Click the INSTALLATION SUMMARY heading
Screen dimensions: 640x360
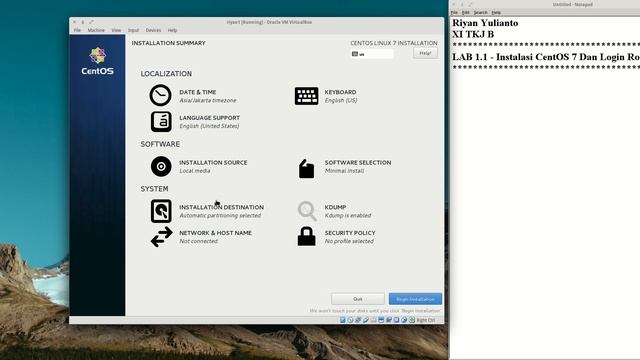tap(169, 43)
